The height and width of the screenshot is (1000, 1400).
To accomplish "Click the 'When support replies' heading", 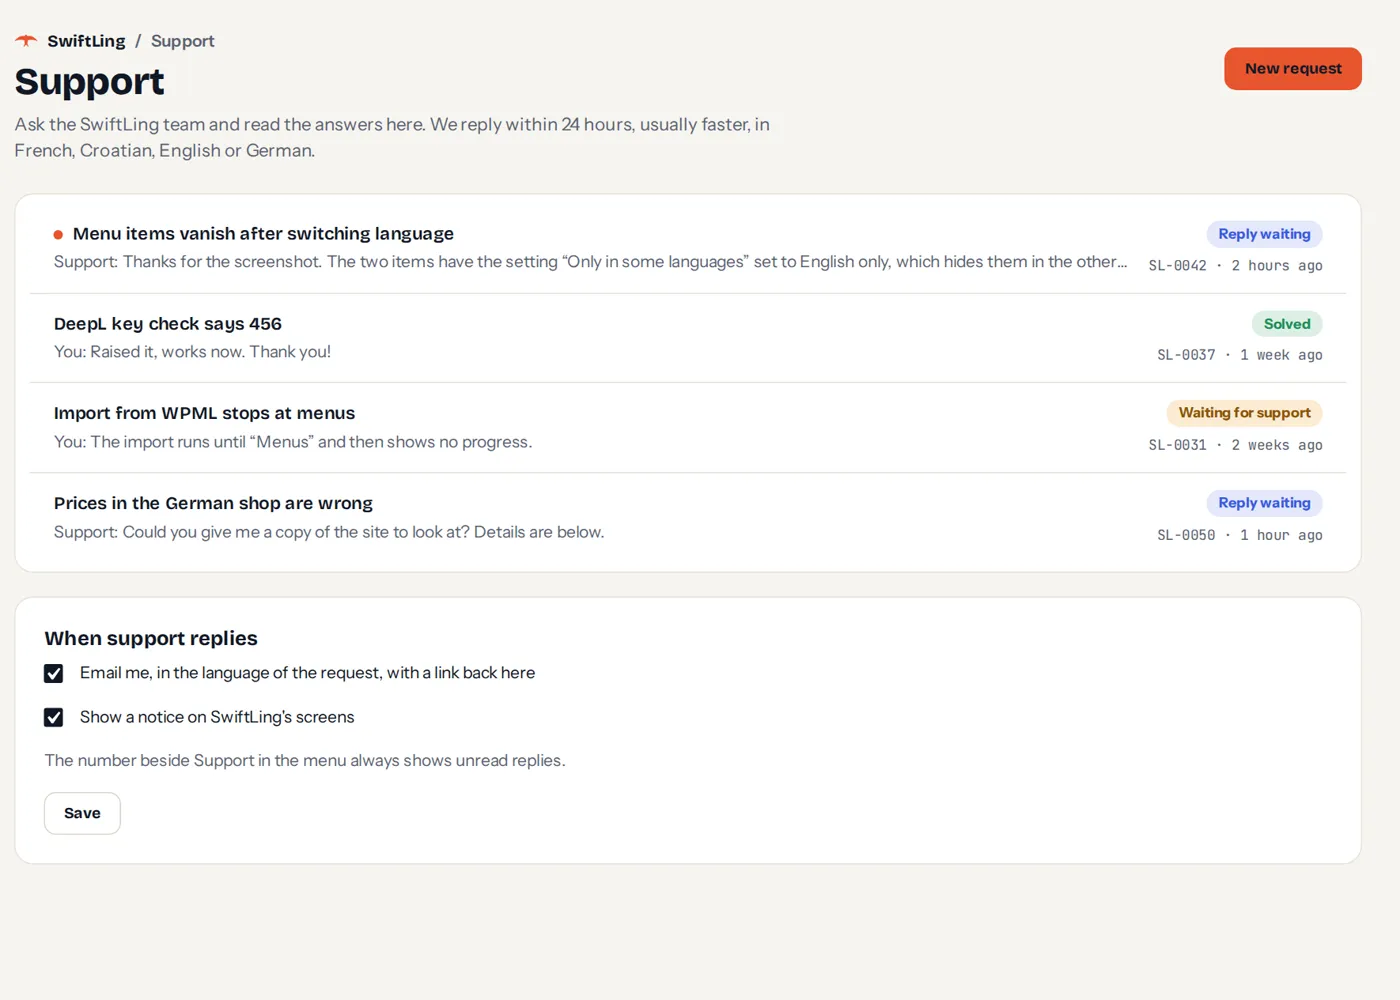I will coord(151,638).
